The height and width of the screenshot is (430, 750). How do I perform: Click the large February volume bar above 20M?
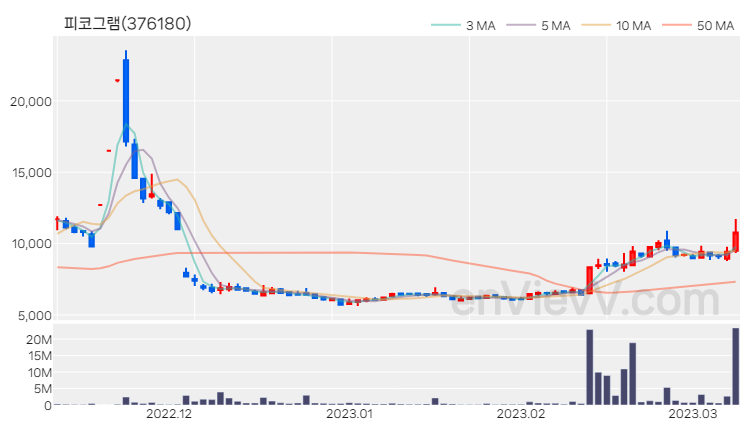coord(590,367)
